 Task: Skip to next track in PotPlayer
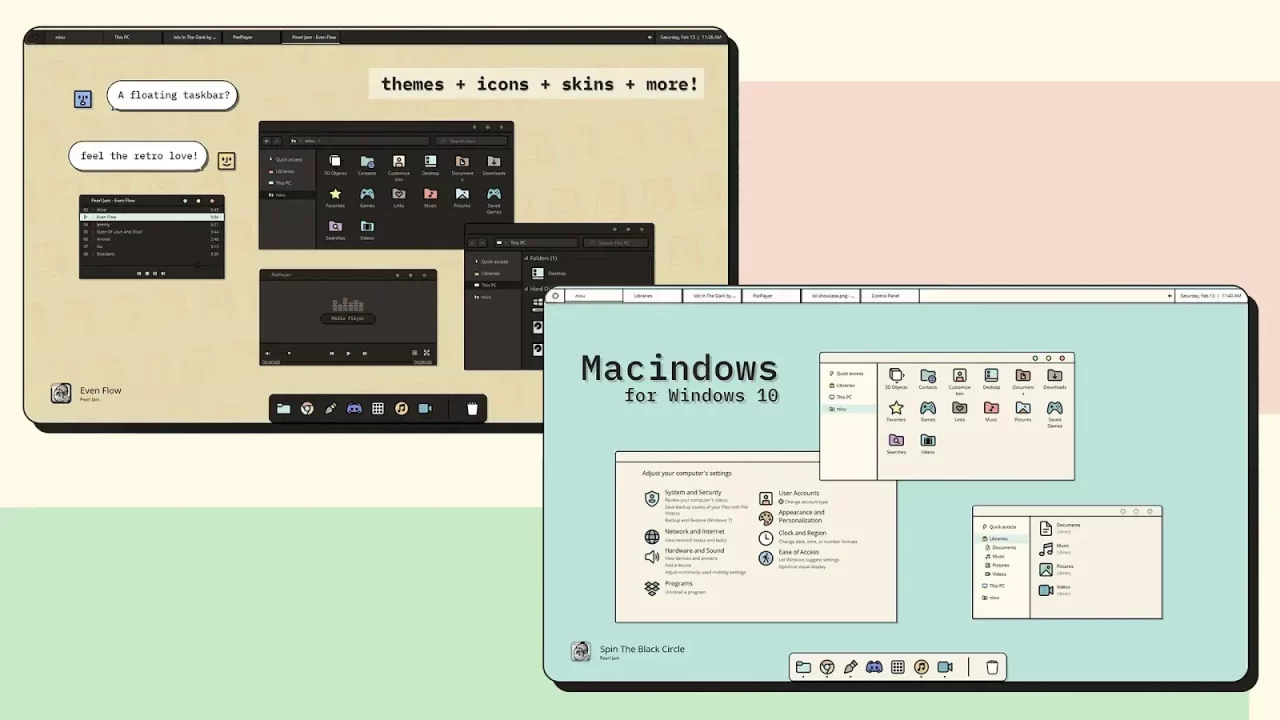click(x=365, y=353)
